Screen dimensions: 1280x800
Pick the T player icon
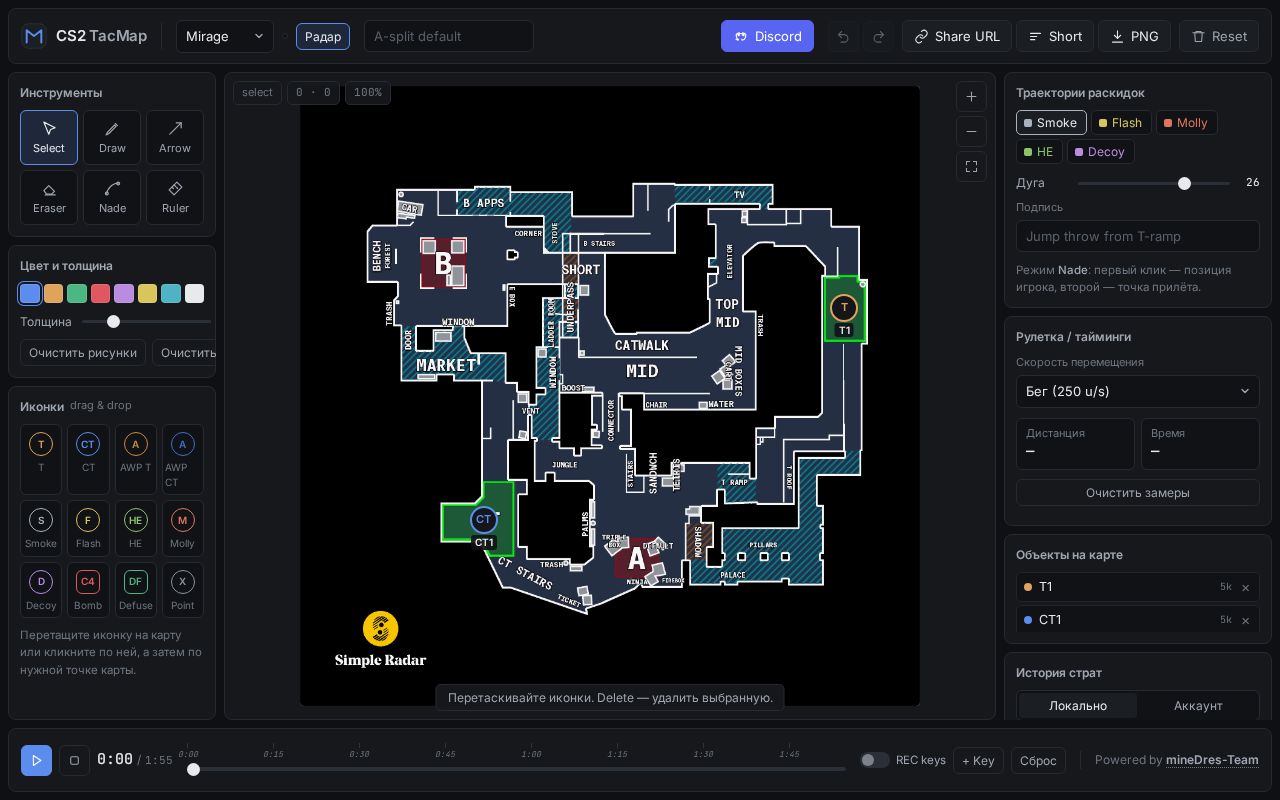pos(41,459)
